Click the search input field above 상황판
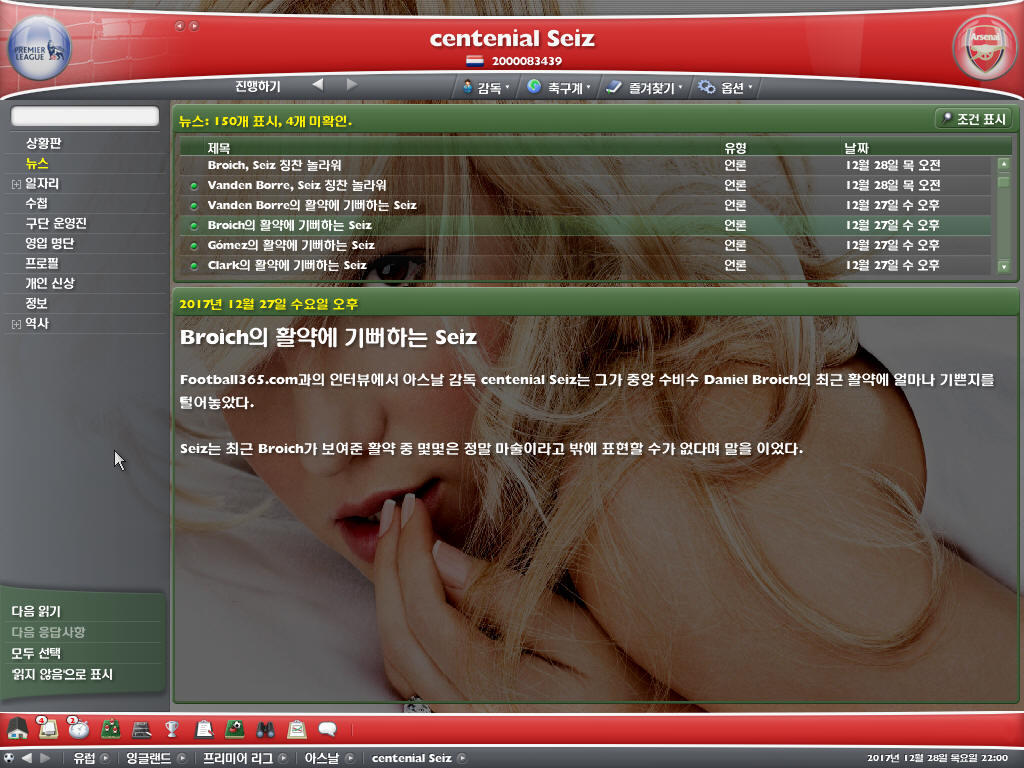This screenshot has width=1024, height=768. coord(83,116)
